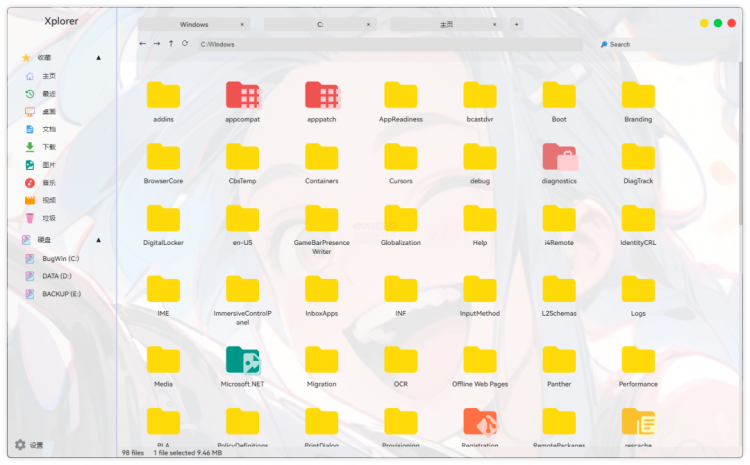750x465 pixels.
Task: Add a new tab with plus button
Action: [x=516, y=23]
